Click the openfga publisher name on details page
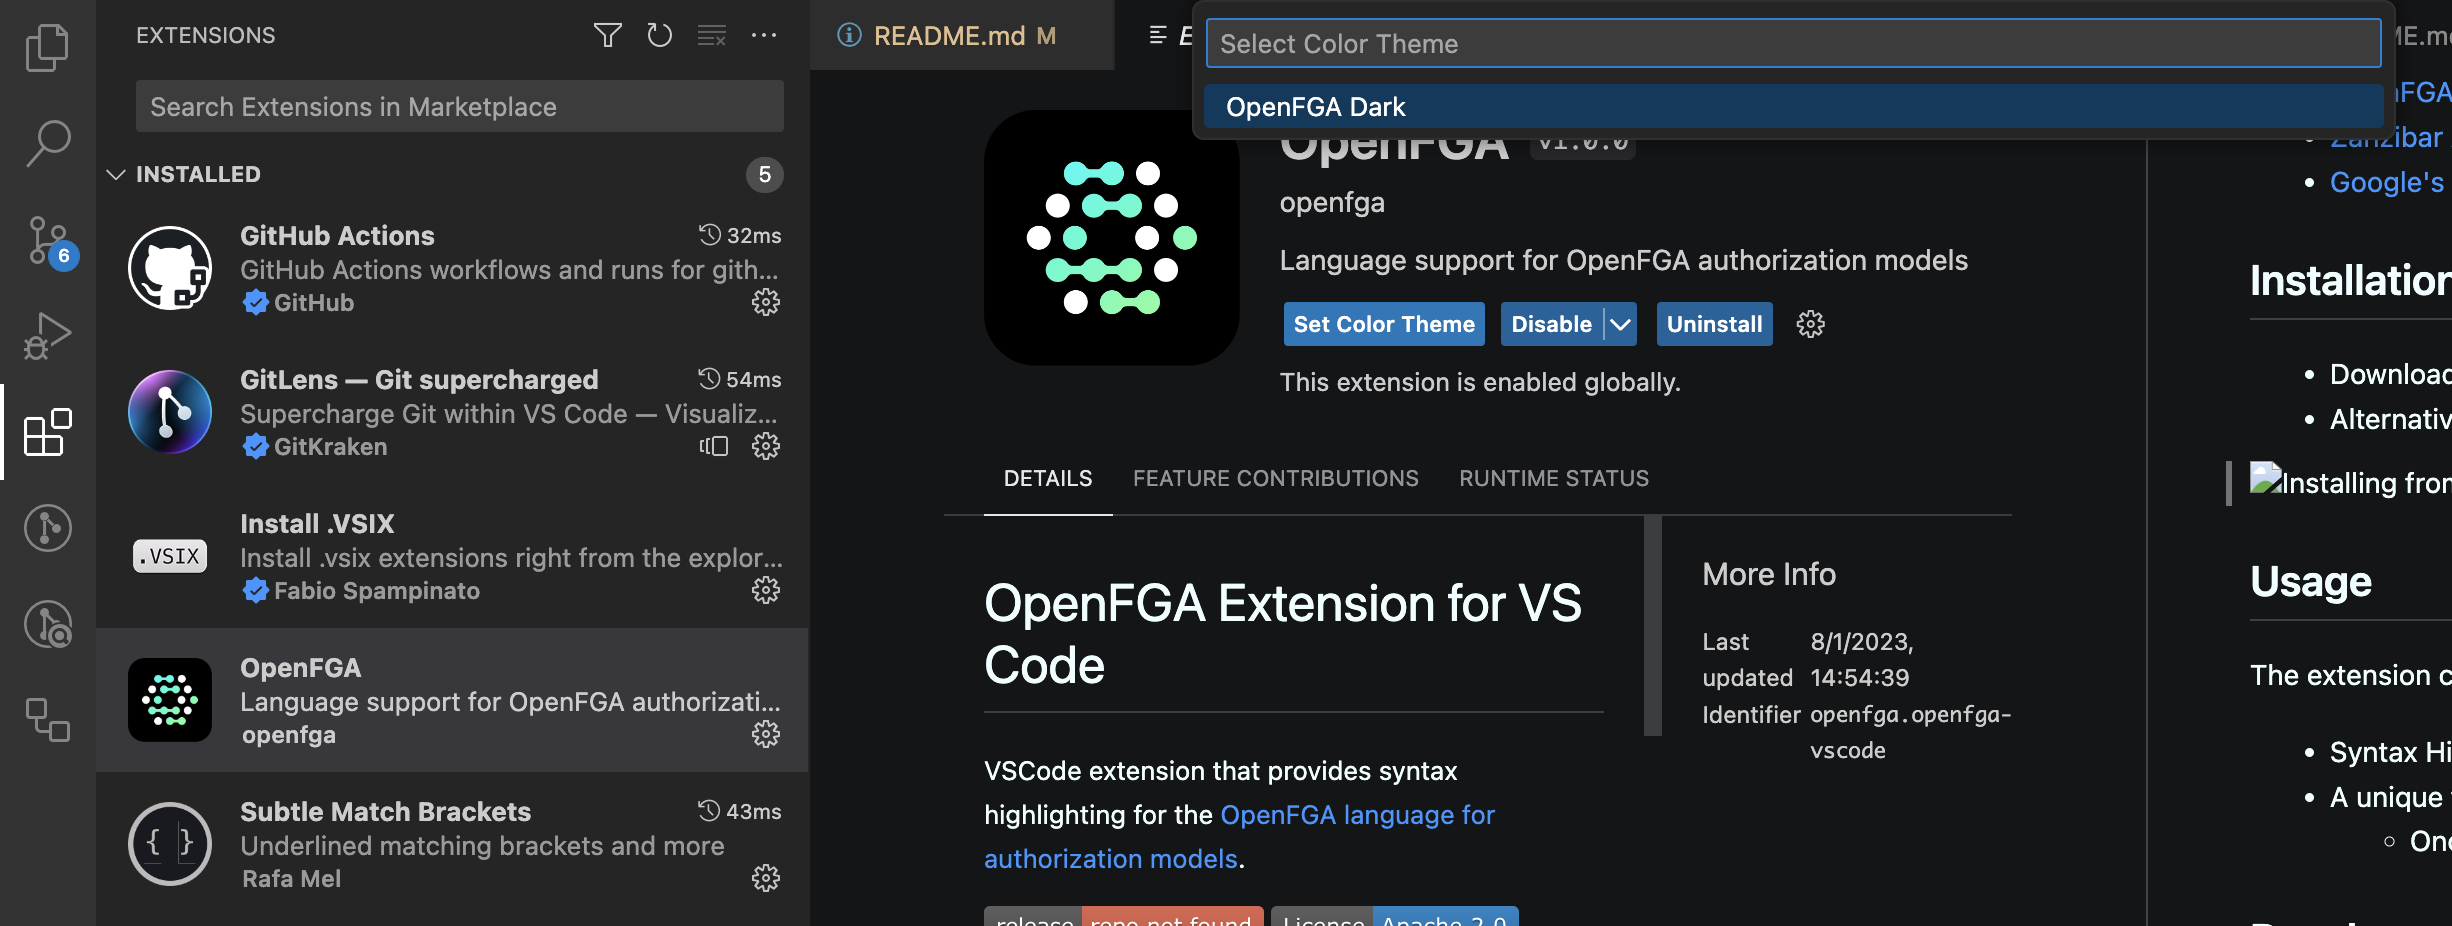The image size is (2452, 926). point(1332,203)
